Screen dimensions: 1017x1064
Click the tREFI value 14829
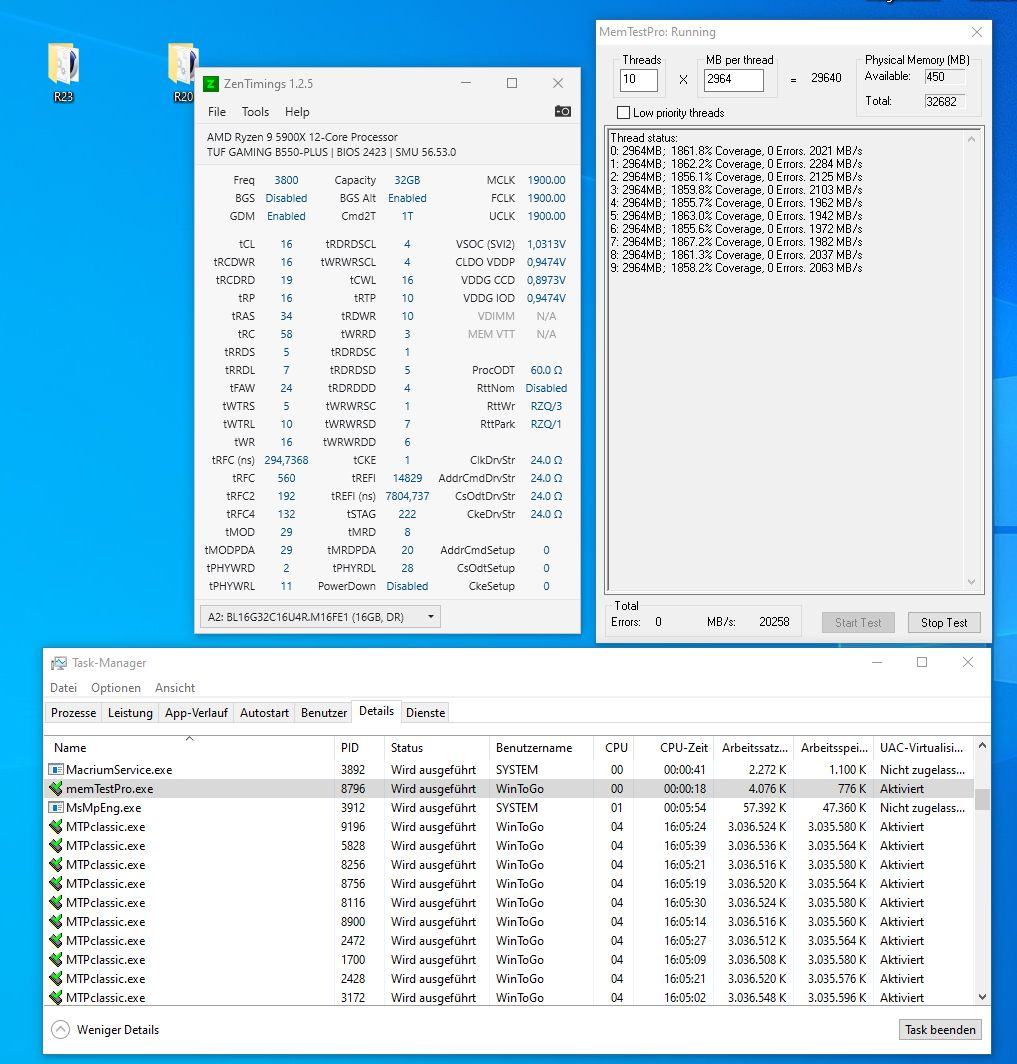tap(407, 478)
